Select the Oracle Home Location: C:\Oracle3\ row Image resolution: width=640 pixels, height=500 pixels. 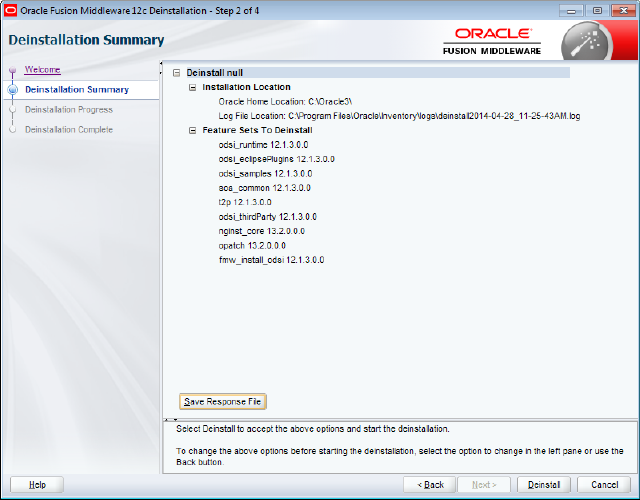(285, 102)
